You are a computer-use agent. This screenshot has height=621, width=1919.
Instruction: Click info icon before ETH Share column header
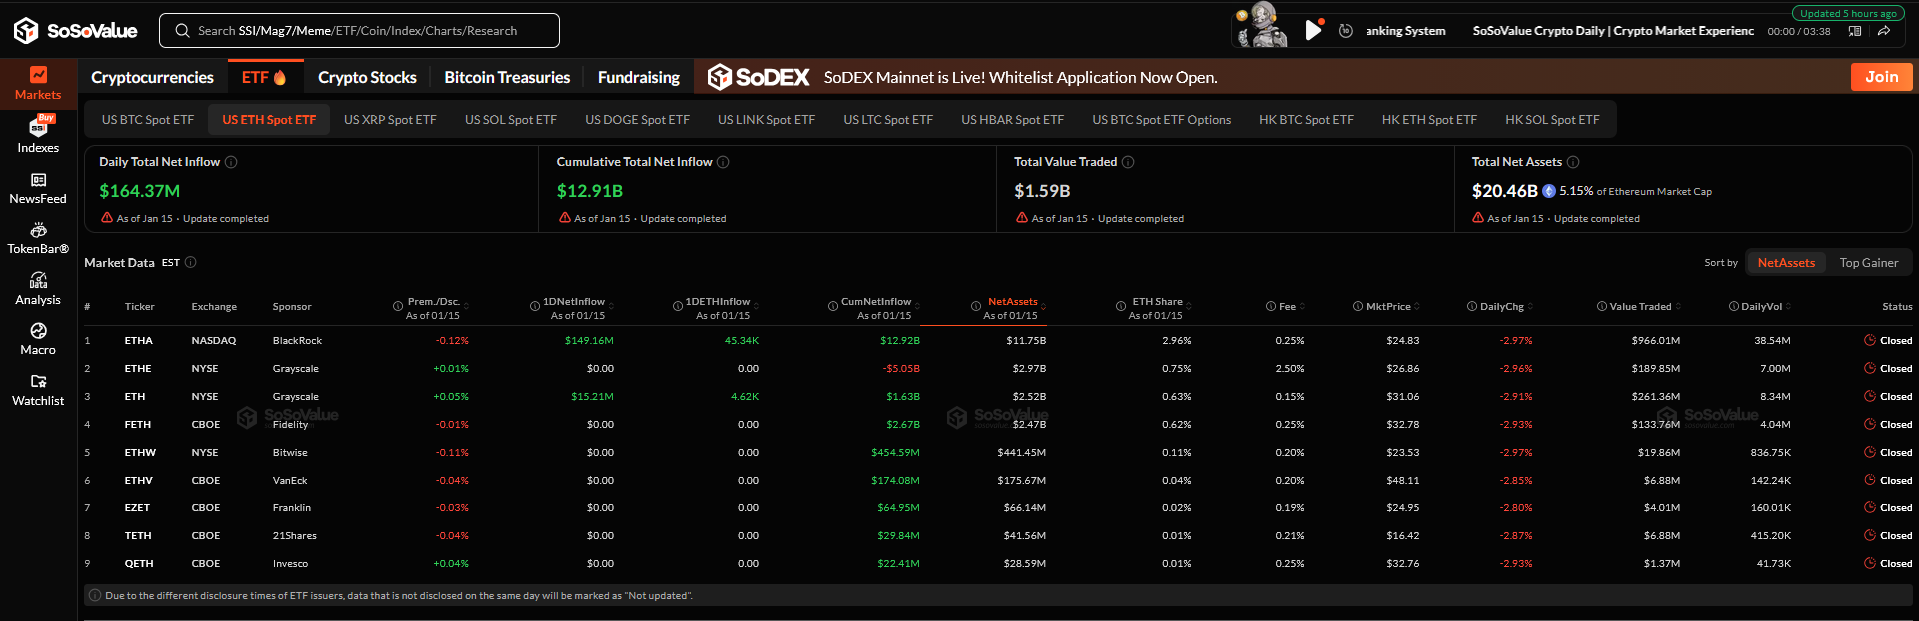click(x=1121, y=306)
